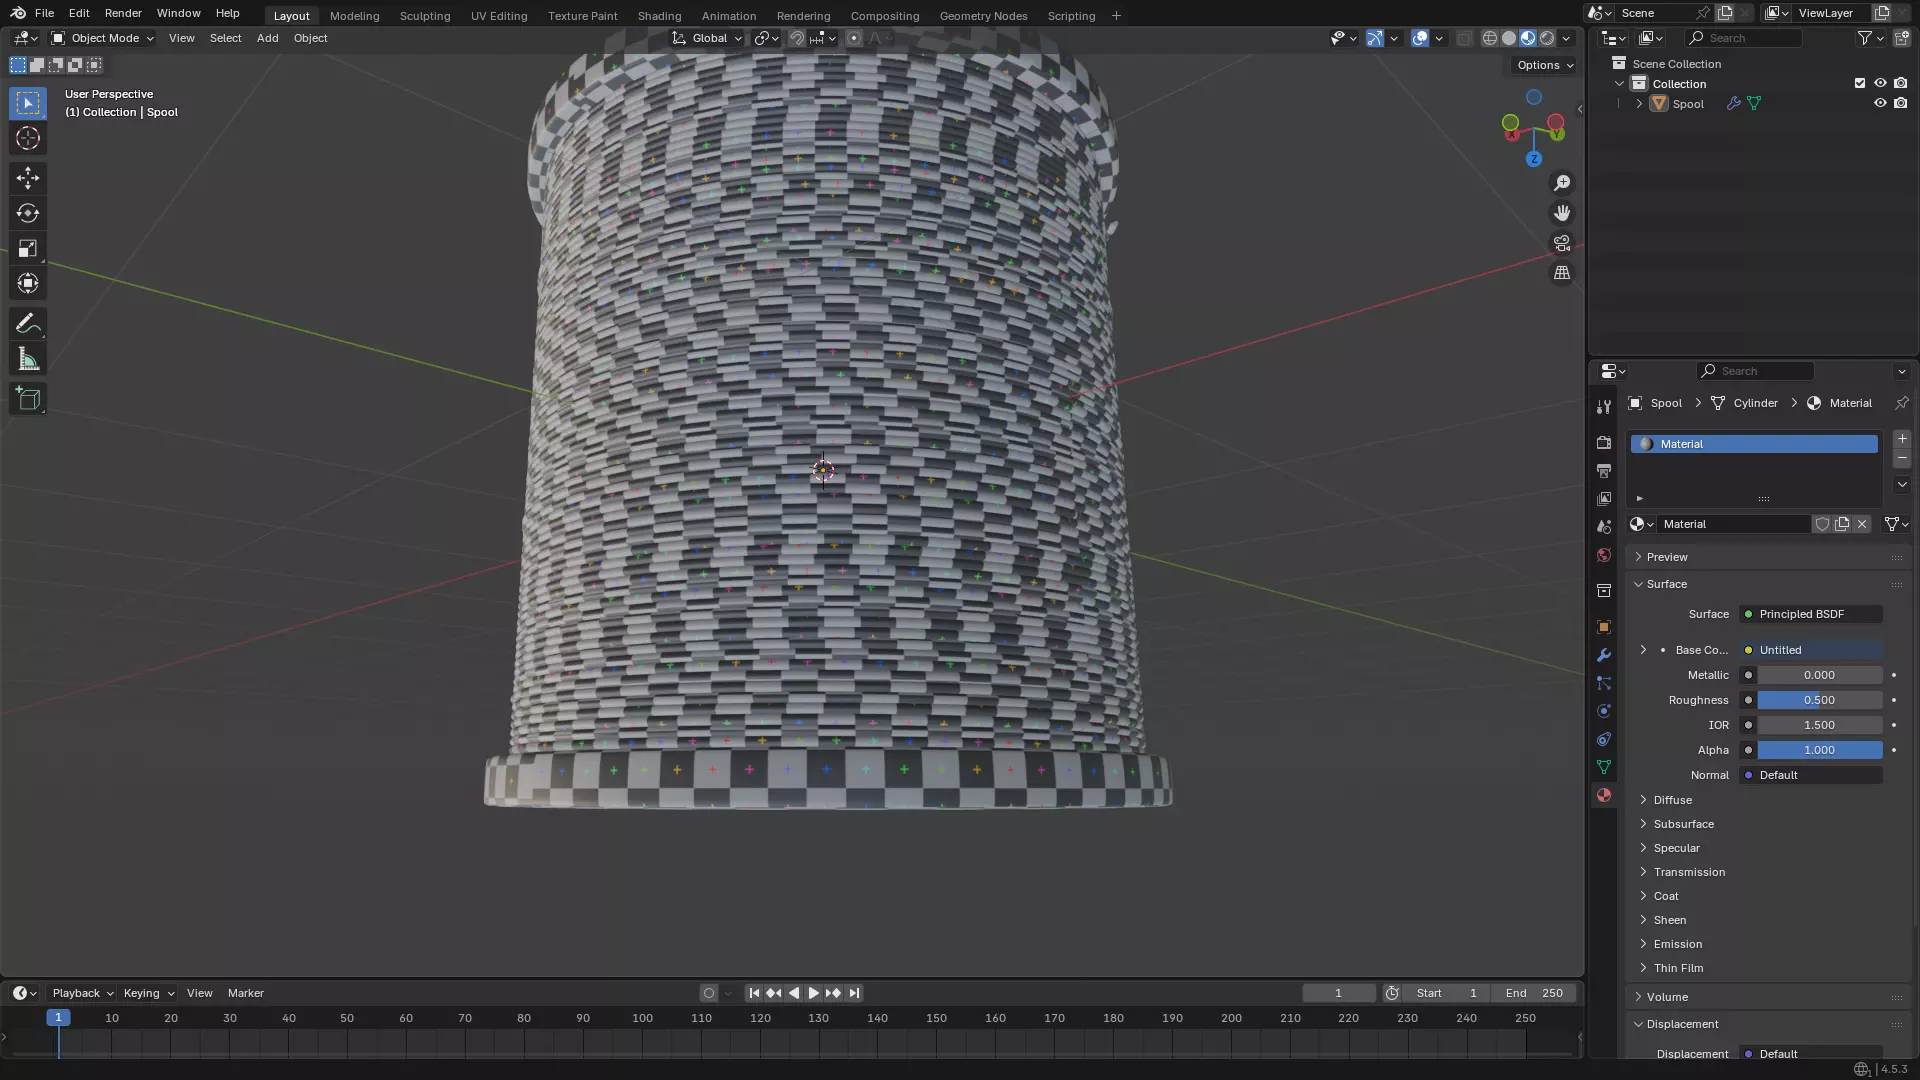Select the Rotate tool
Viewport: 1920px width, 1080px height.
(x=28, y=213)
